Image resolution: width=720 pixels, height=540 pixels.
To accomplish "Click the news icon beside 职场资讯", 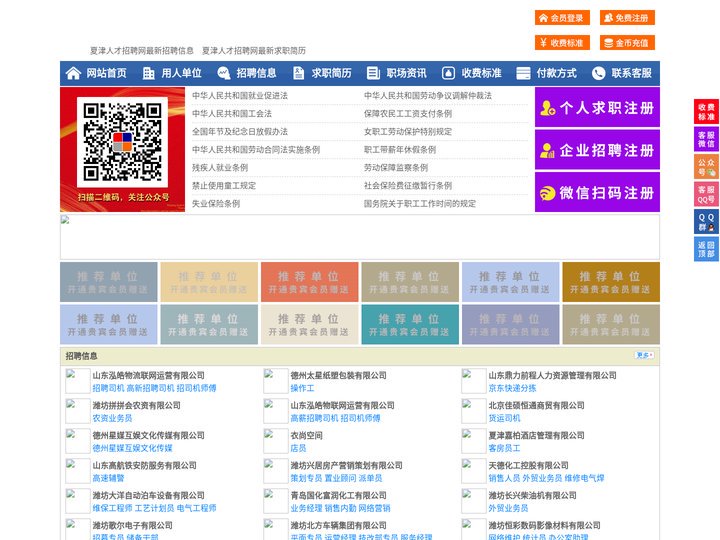I will point(373,73).
